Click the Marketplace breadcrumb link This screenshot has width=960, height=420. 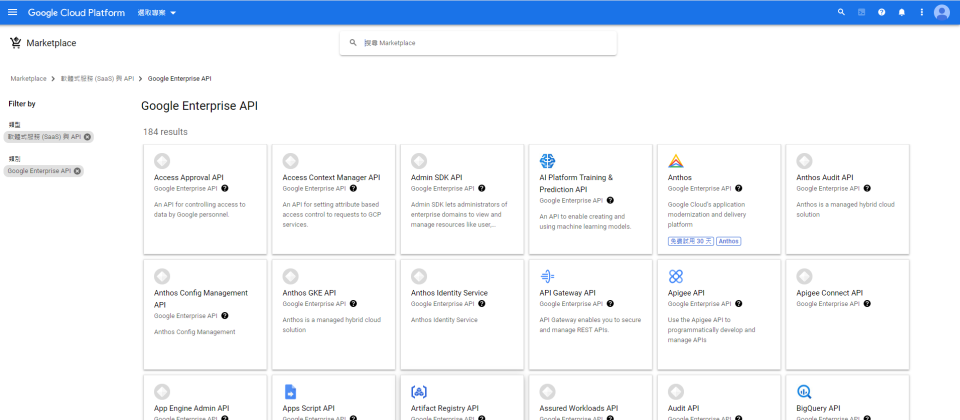click(x=28, y=78)
